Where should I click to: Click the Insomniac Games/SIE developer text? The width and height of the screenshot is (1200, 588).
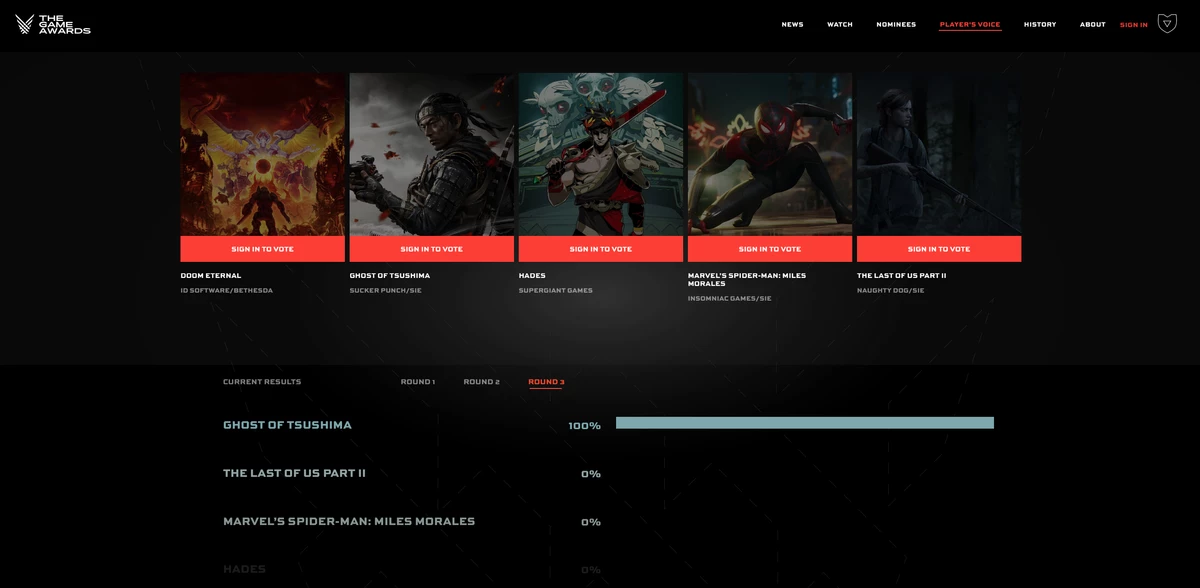click(x=730, y=298)
